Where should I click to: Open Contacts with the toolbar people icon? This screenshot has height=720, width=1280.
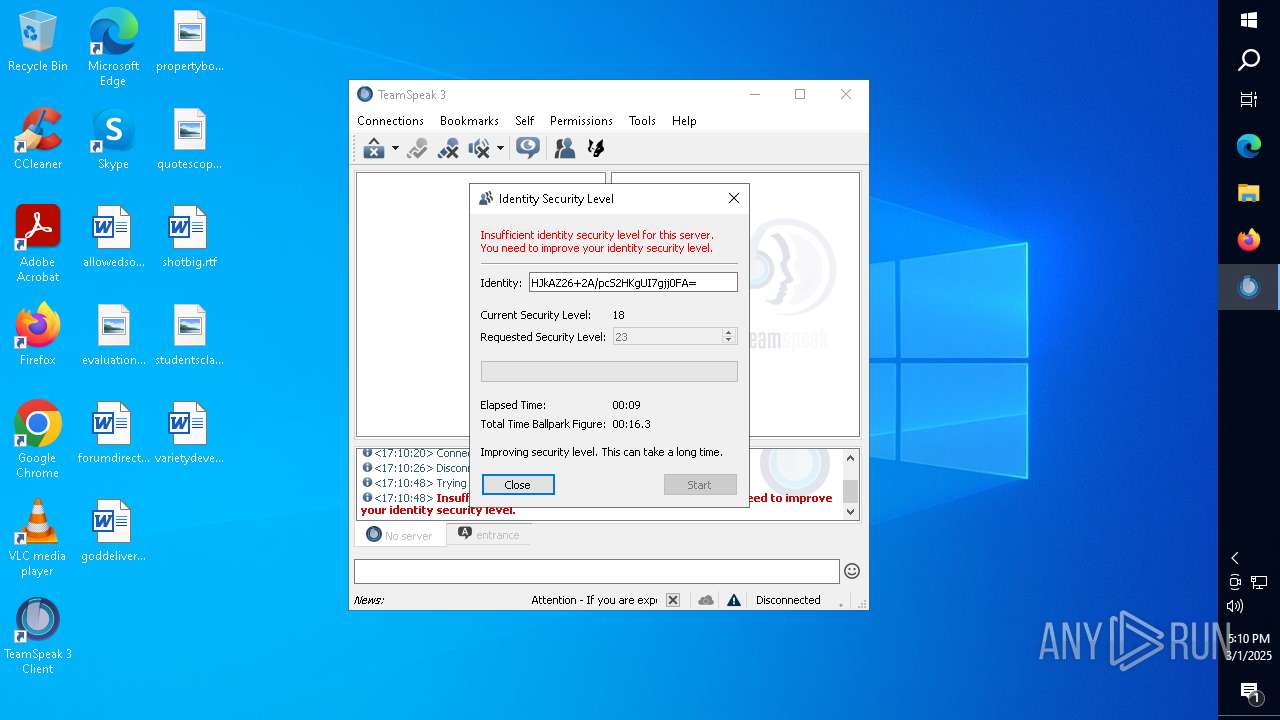point(565,148)
